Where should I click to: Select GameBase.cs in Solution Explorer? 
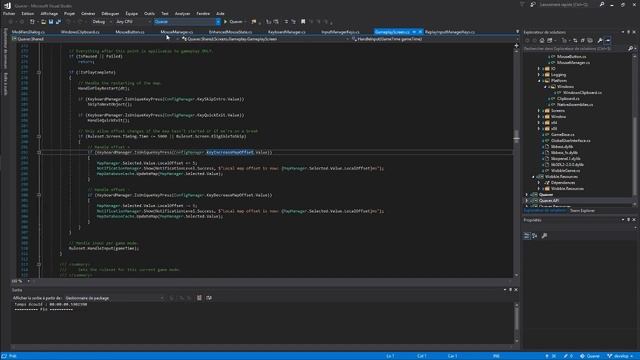click(x=562, y=134)
